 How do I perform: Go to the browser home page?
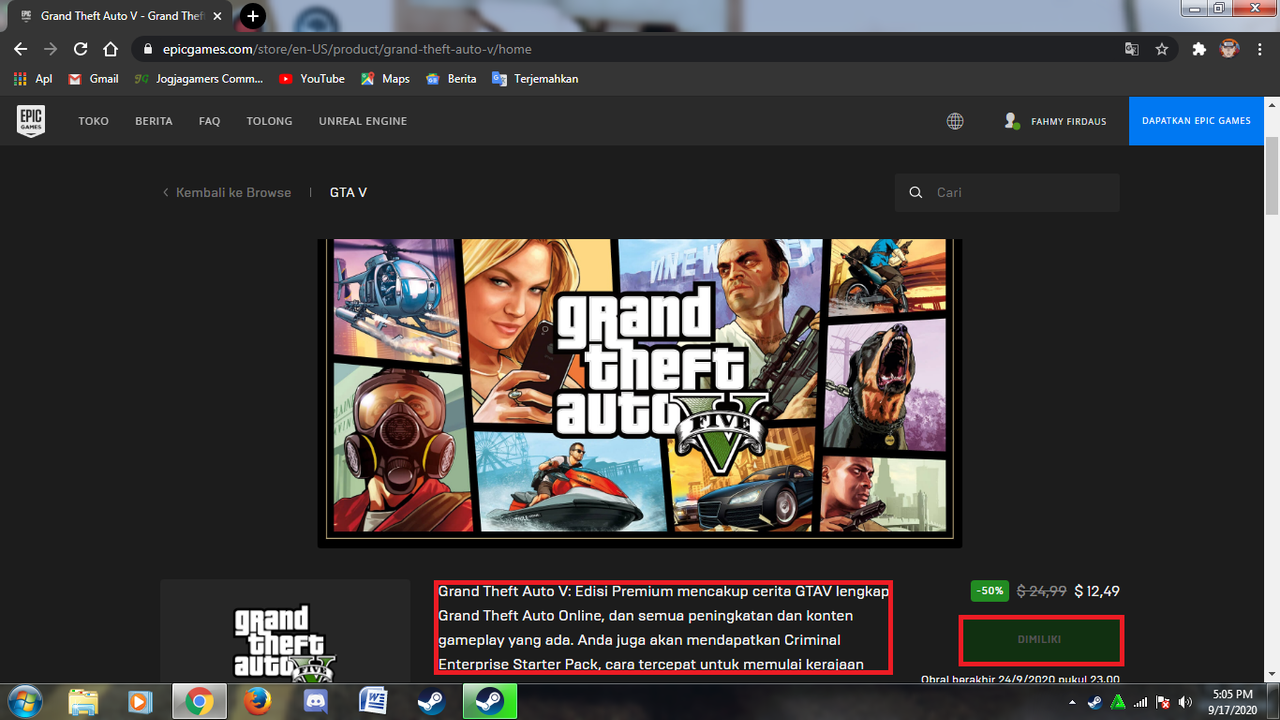coord(111,49)
